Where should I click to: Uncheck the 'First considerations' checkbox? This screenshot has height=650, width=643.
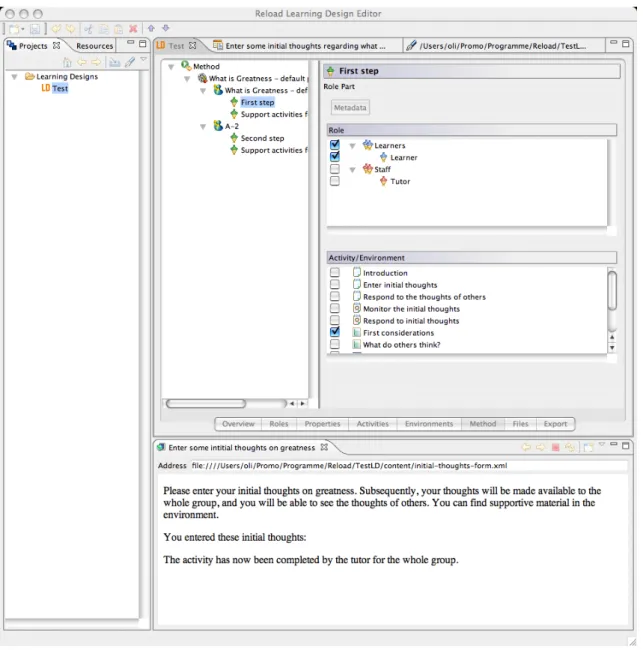(x=335, y=332)
